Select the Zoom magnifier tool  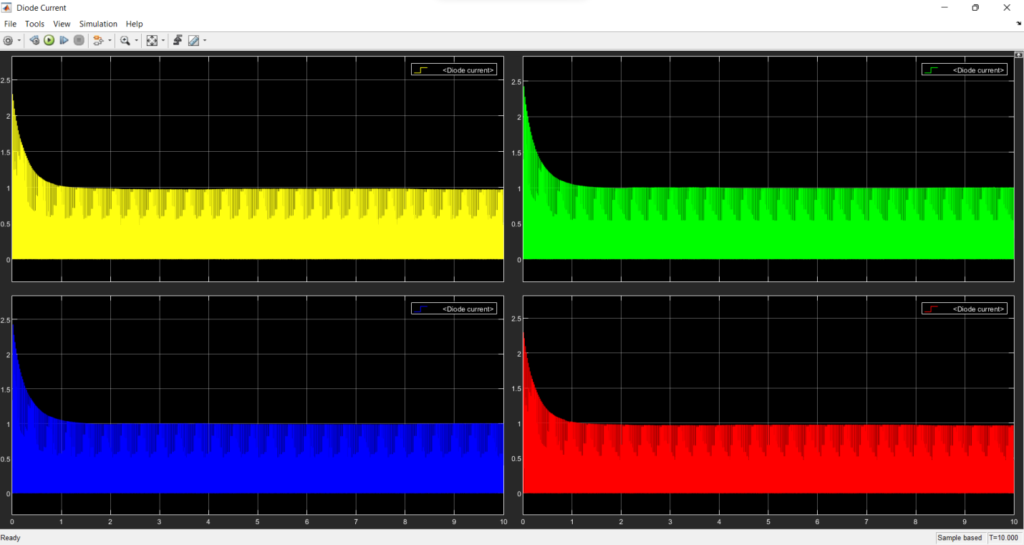(x=125, y=40)
